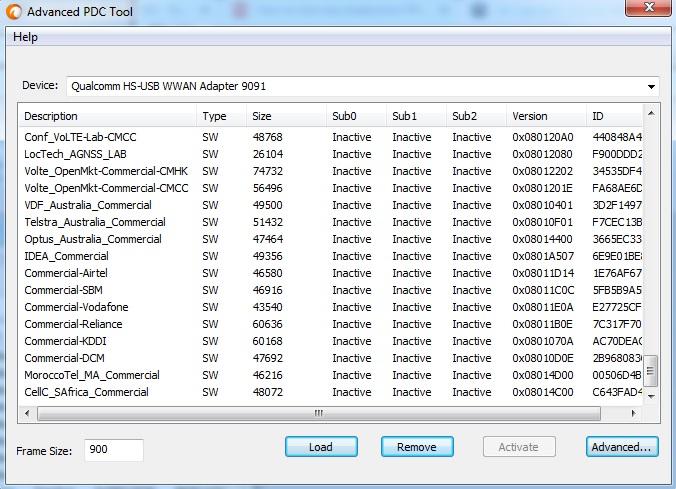
Task: Select the Conf_VoLTE-Lab-CMCC entry
Action: tap(80, 137)
